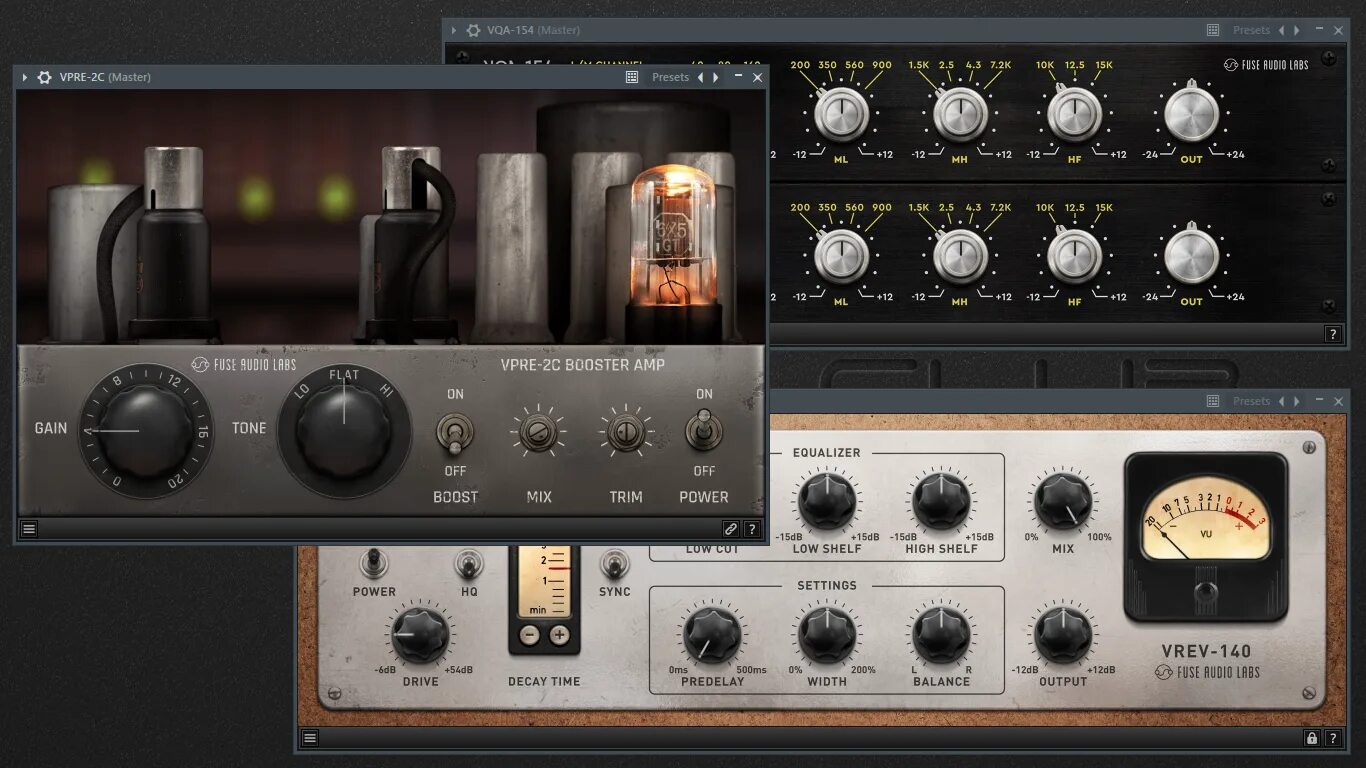Screen dimensions: 1366x768
Task: Increase decay time with plus button
Action: (559, 635)
